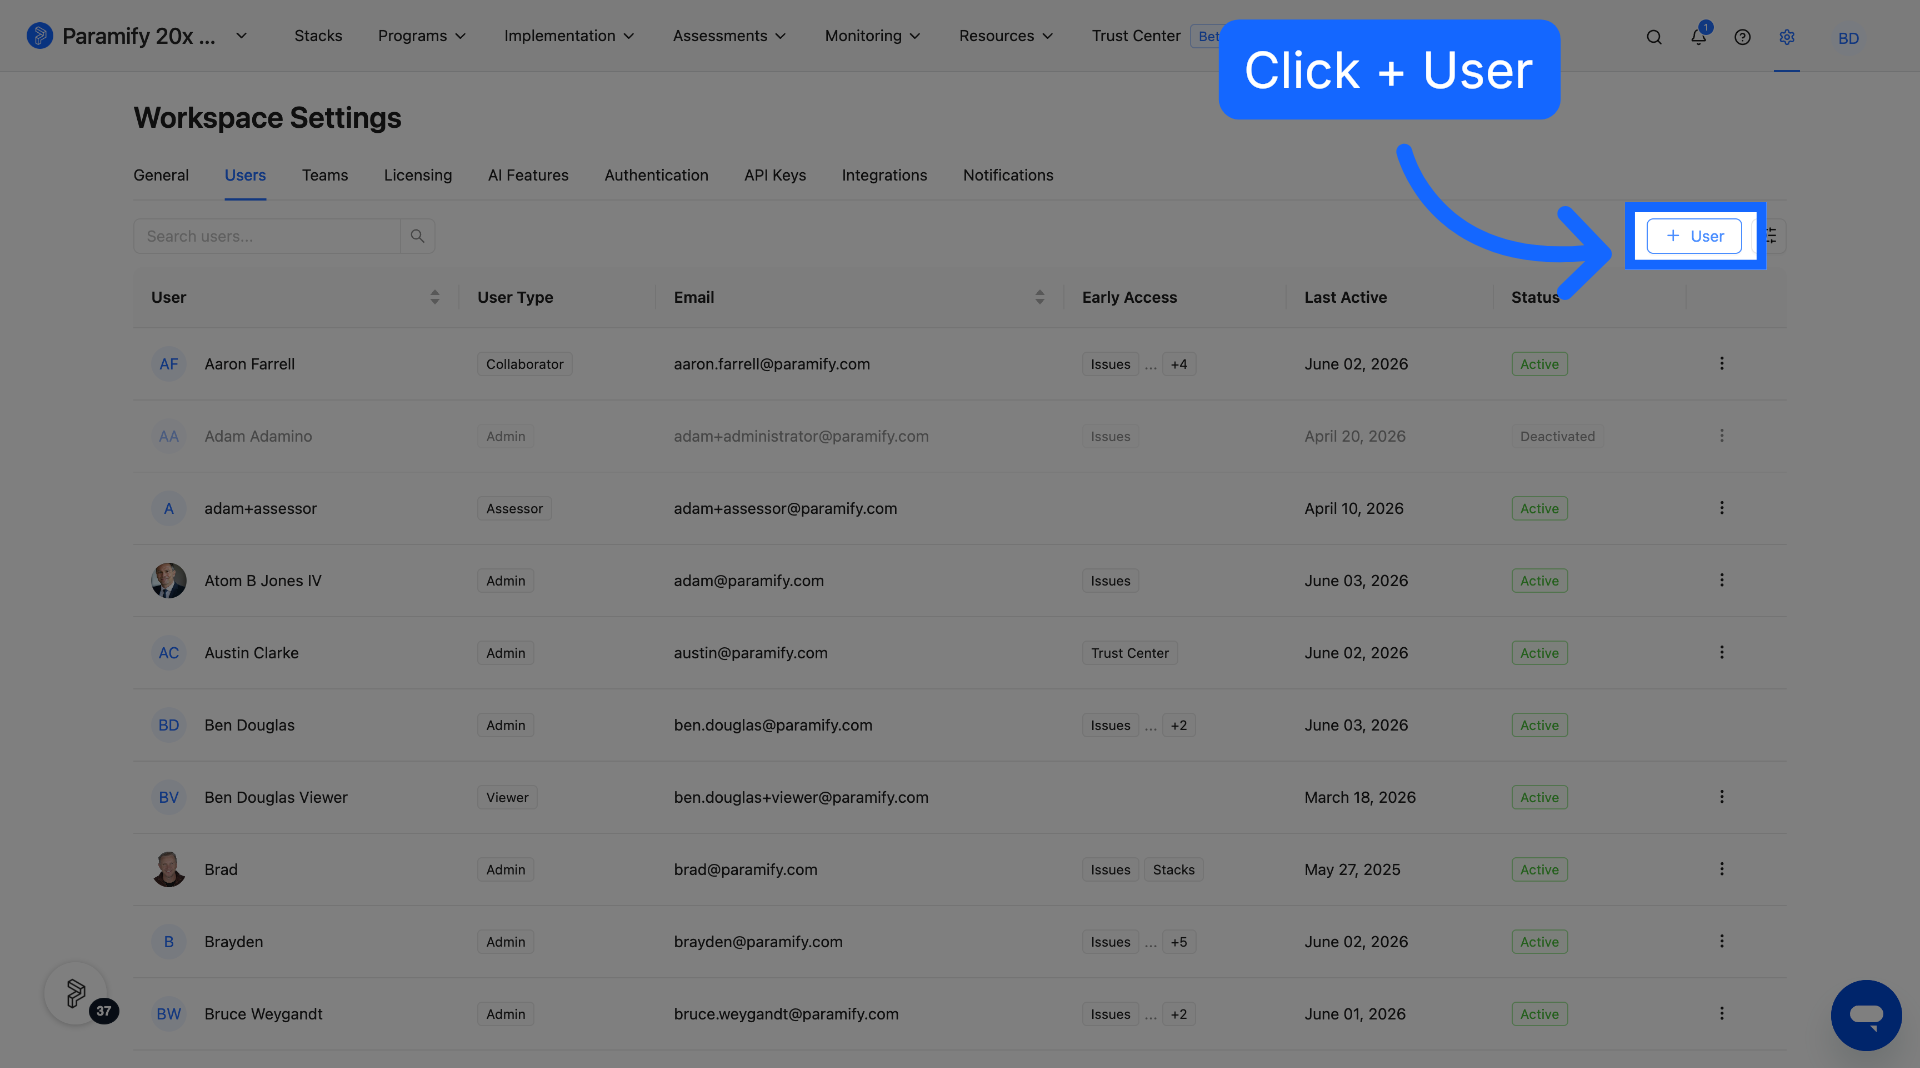Open the settings gear icon

[x=1787, y=37]
